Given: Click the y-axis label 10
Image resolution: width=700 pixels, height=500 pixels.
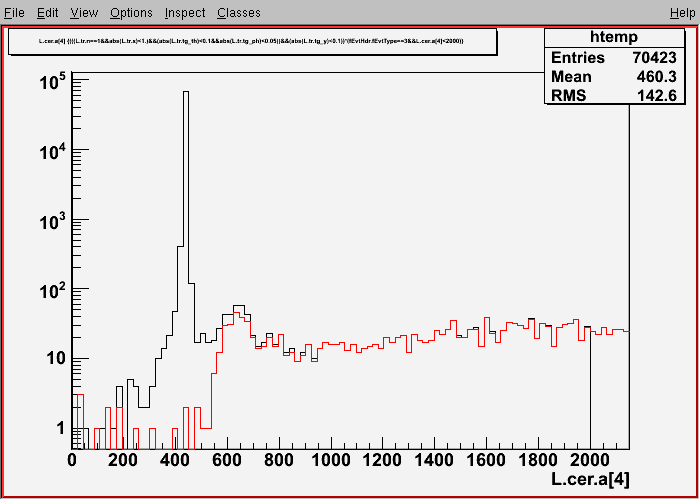Looking at the screenshot, I should [x=55, y=359].
